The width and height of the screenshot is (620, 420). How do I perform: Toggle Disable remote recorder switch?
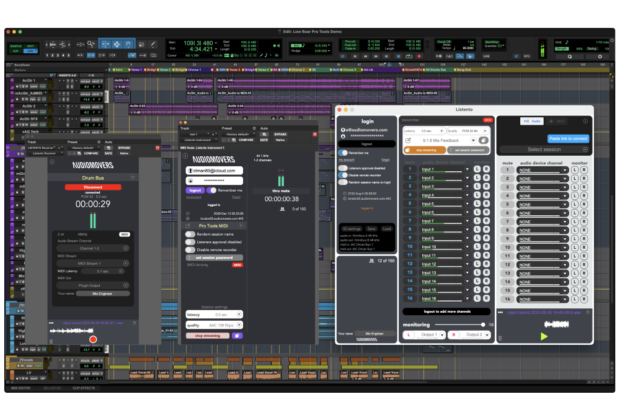click(x=190, y=248)
